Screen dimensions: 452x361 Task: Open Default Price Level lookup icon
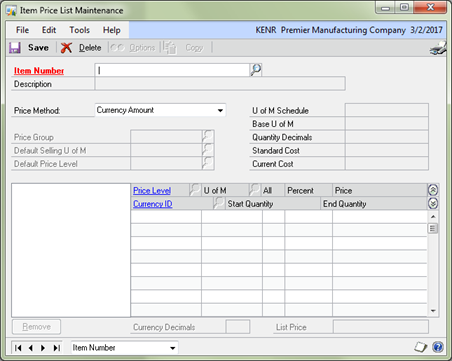click(208, 163)
